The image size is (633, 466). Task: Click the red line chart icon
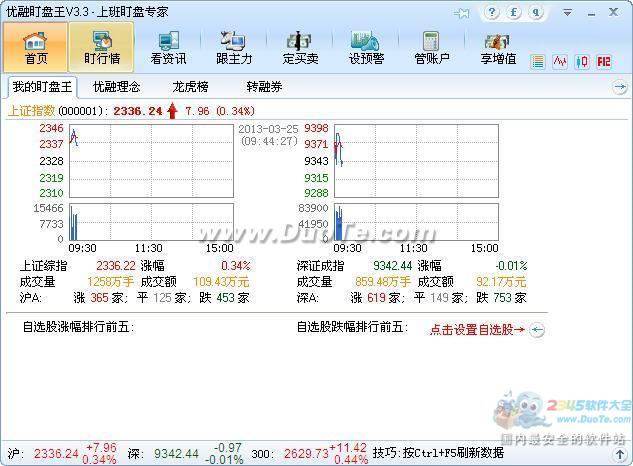(x=560, y=62)
